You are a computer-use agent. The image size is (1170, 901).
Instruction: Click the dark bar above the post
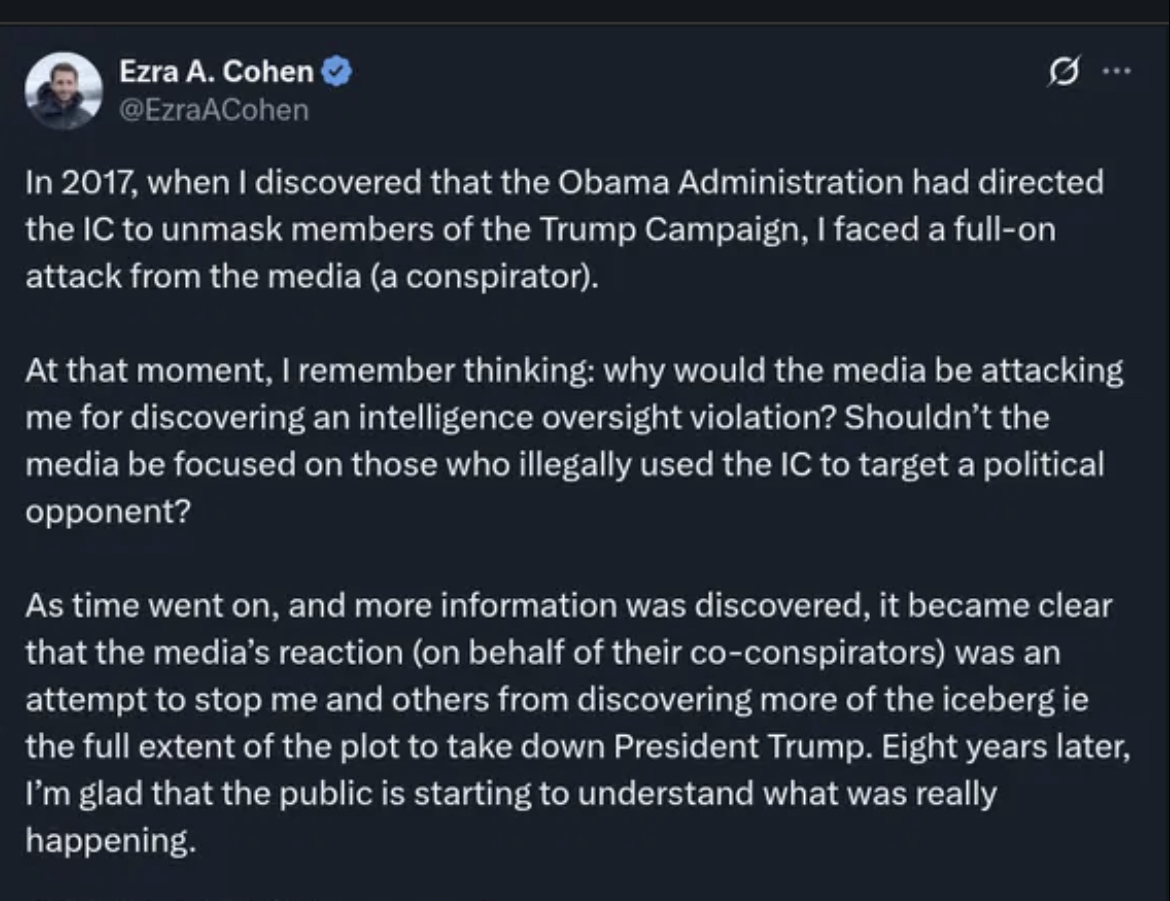[x=585, y=11]
